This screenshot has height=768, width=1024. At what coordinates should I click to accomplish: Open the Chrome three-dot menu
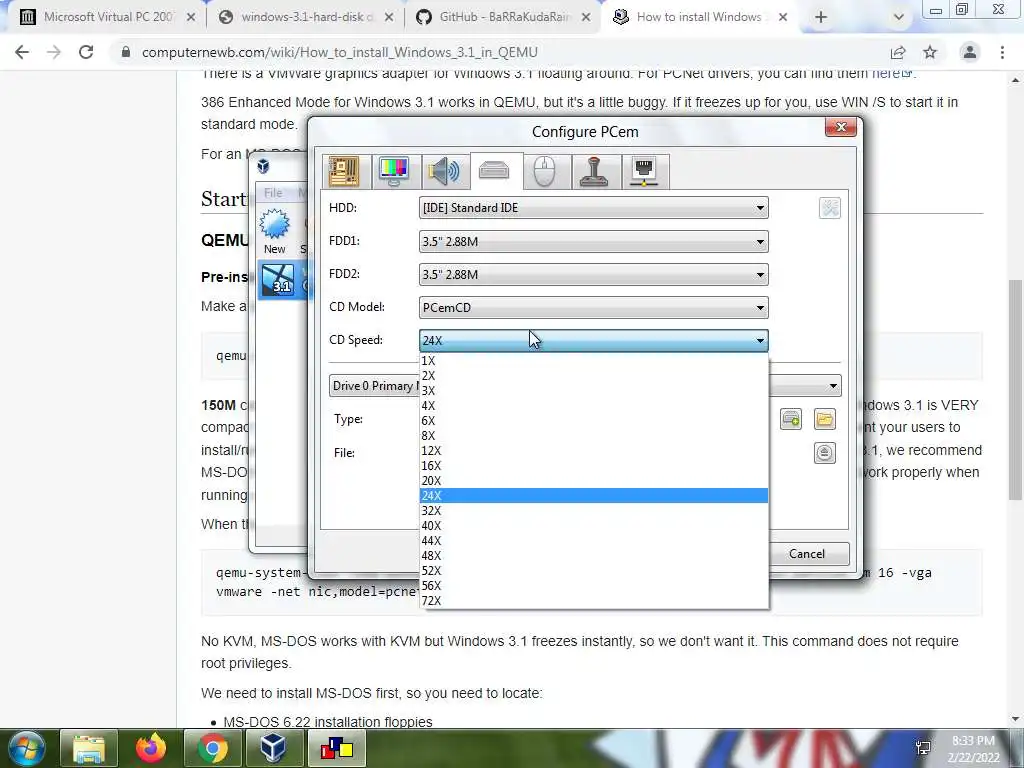1002,52
